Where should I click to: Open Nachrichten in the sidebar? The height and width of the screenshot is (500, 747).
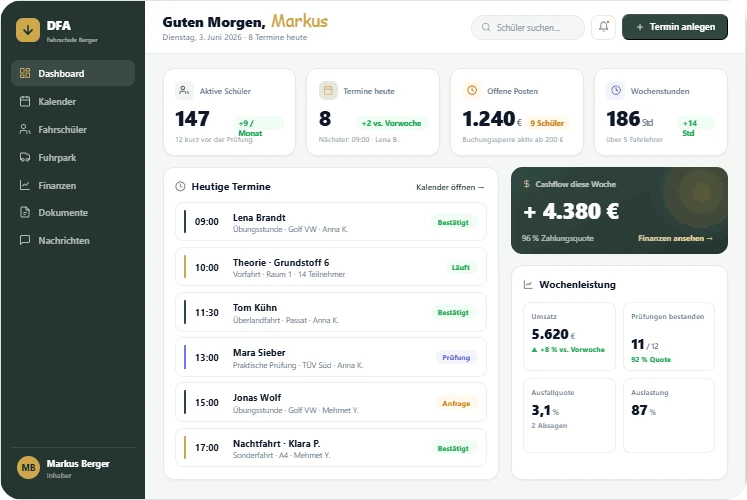pyautogui.click(x=73, y=240)
